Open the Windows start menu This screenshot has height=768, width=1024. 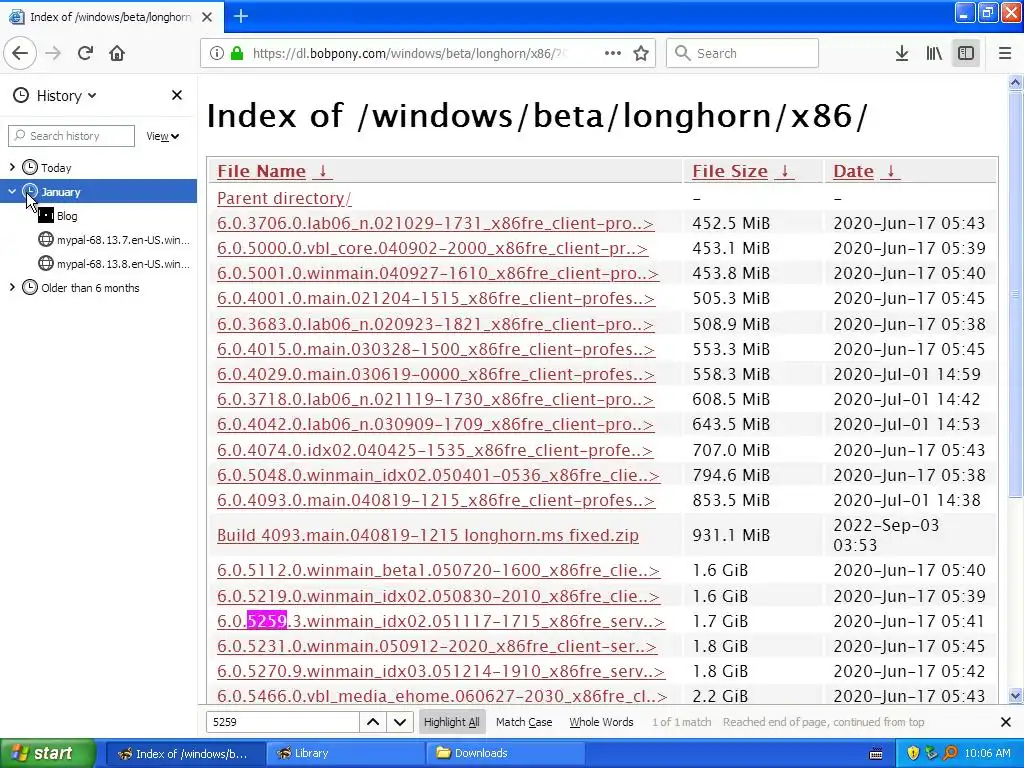(48, 753)
